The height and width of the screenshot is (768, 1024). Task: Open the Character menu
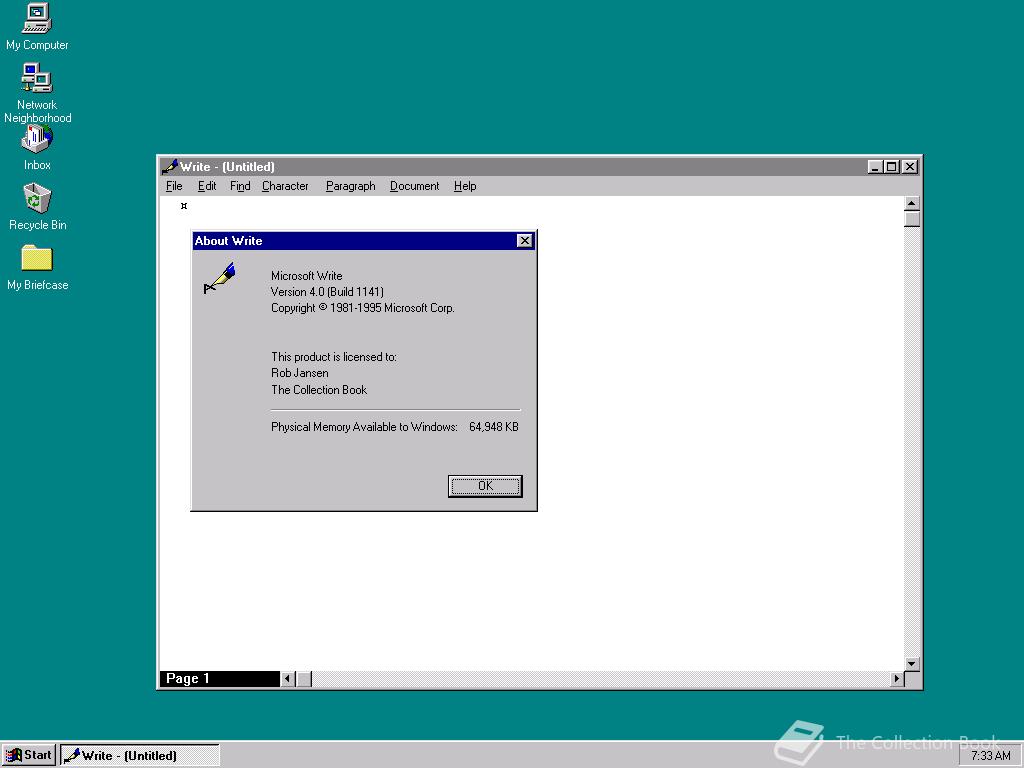[x=285, y=186]
